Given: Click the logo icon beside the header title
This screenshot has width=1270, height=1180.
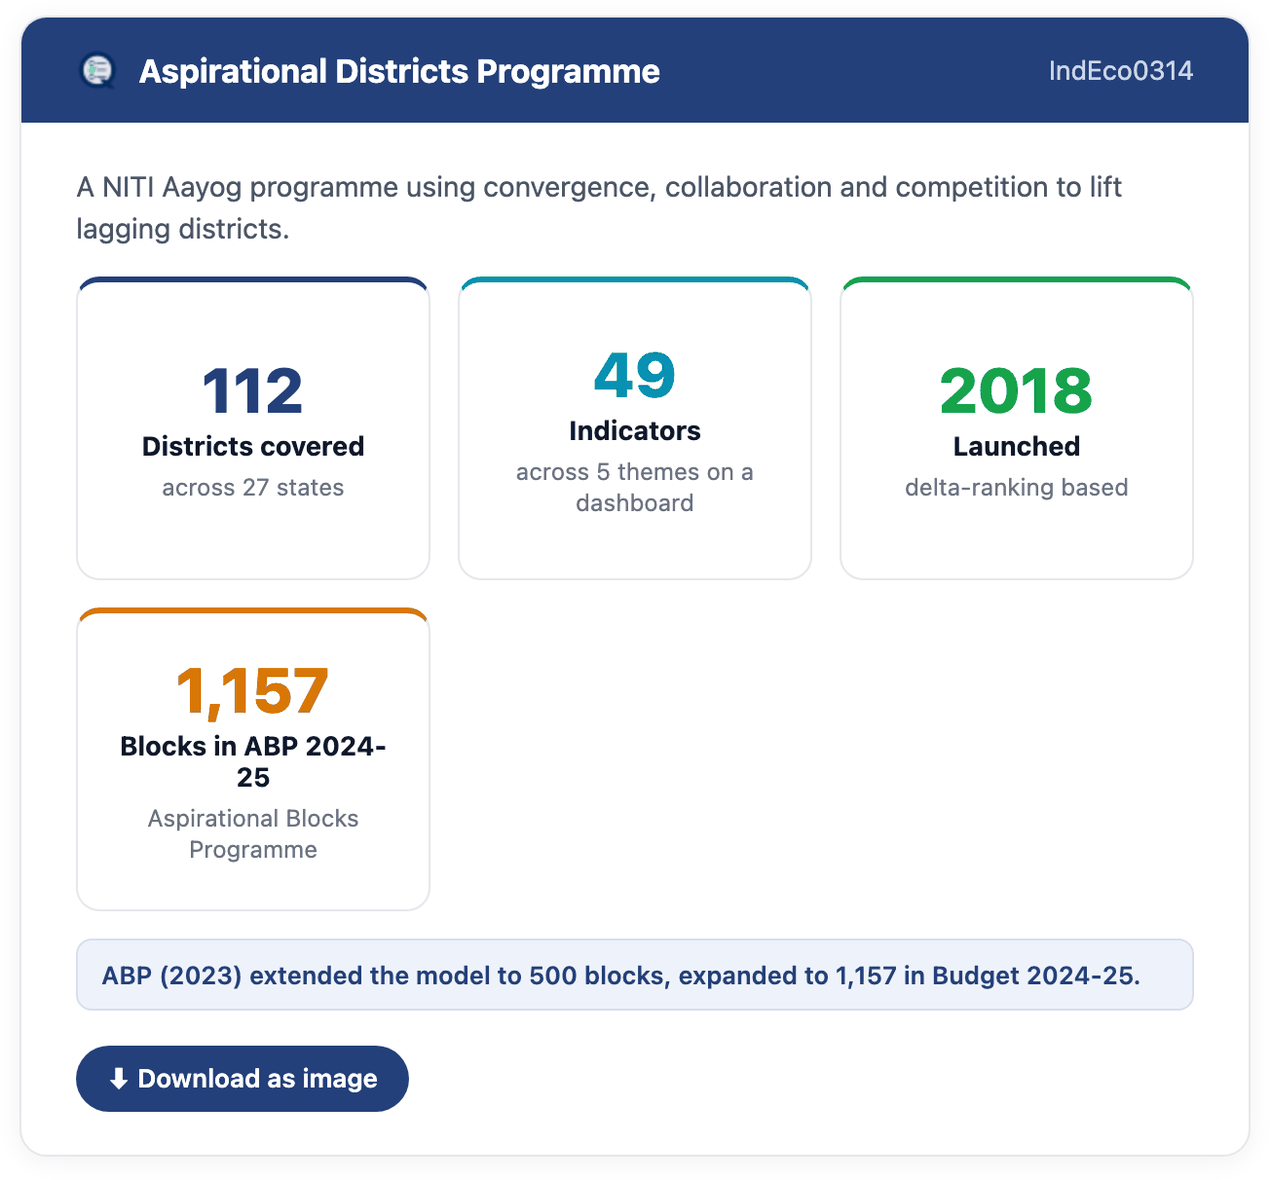Looking at the screenshot, I should pos(97,71).
